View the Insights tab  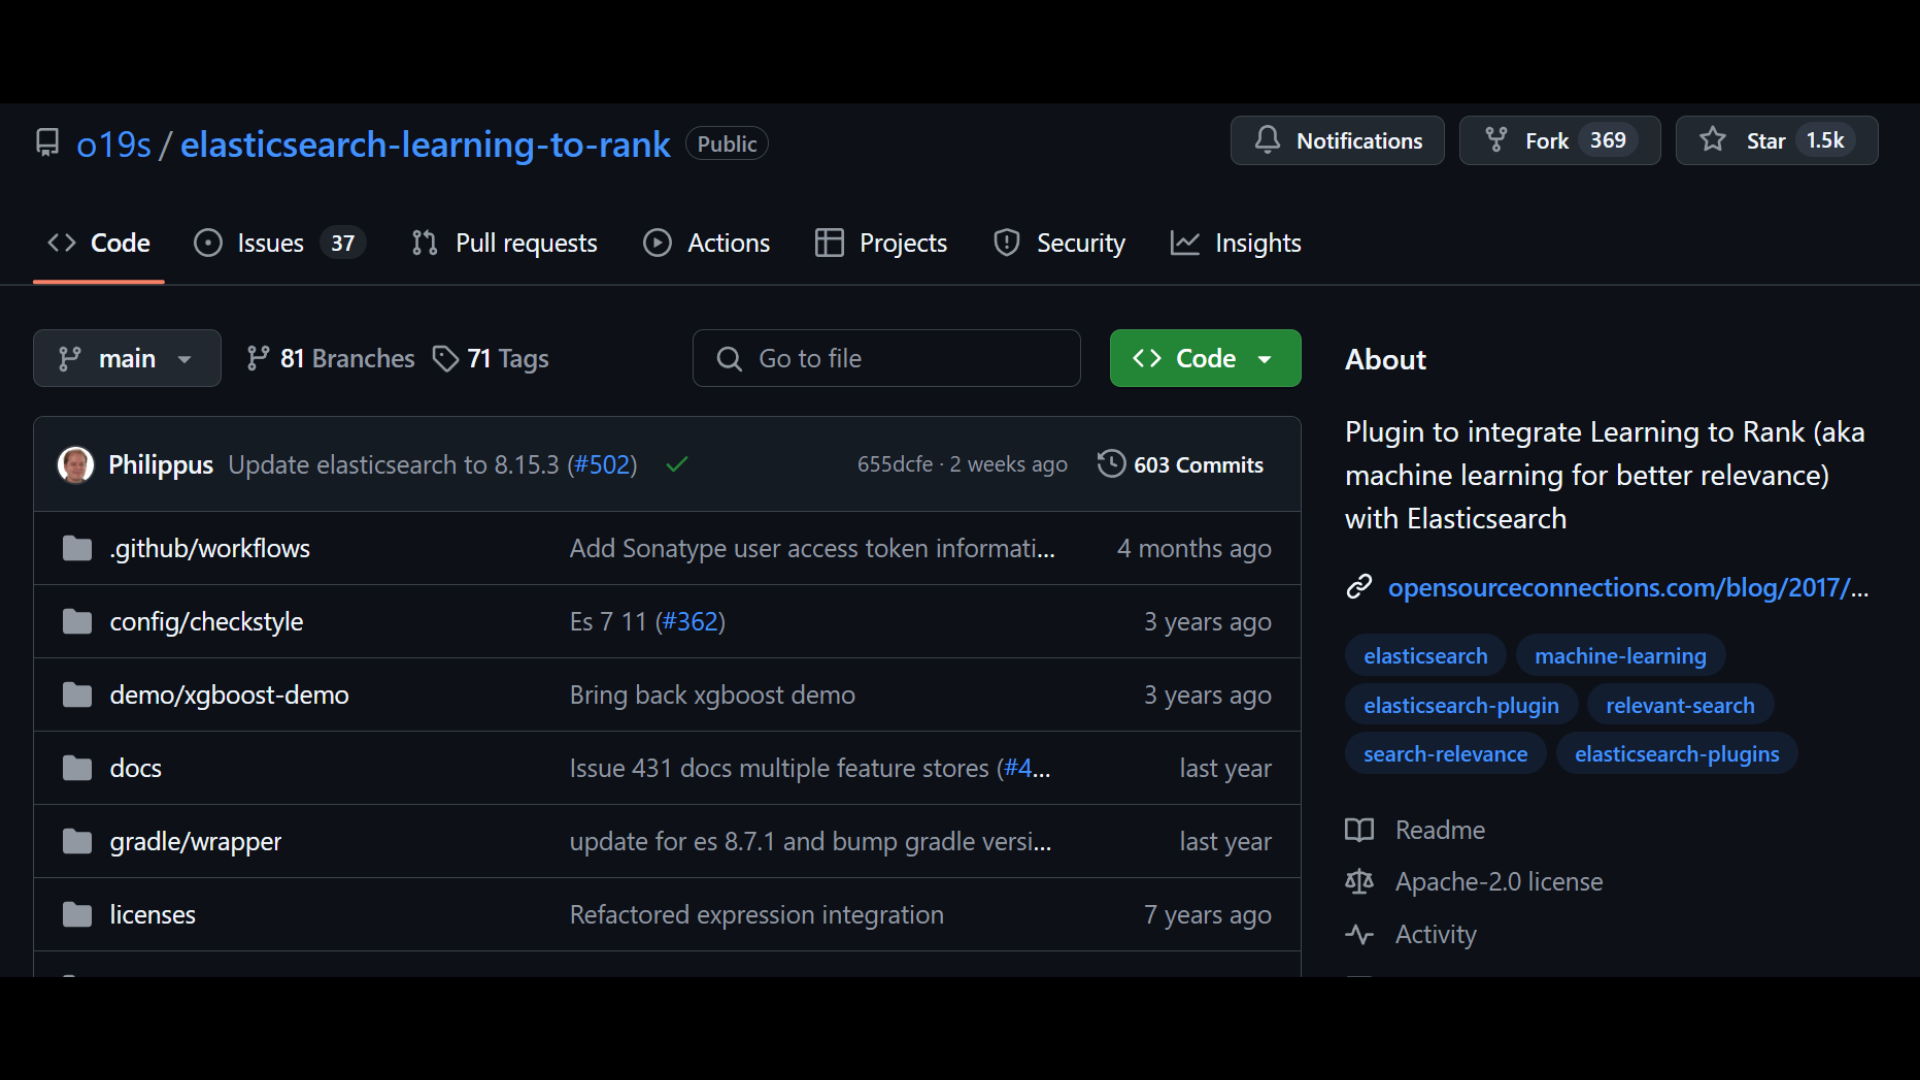pos(1236,243)
